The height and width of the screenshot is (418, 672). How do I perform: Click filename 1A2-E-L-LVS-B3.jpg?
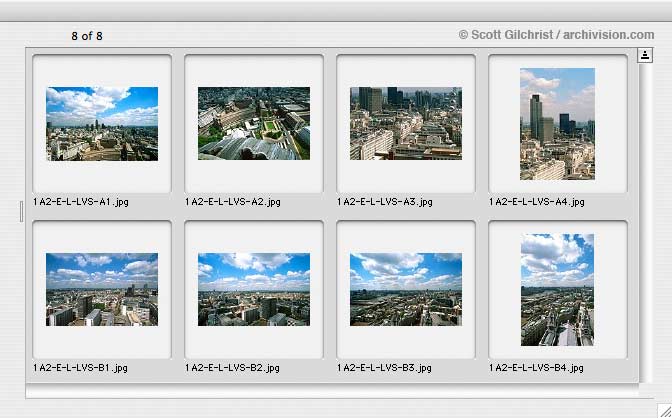(384, 367)
